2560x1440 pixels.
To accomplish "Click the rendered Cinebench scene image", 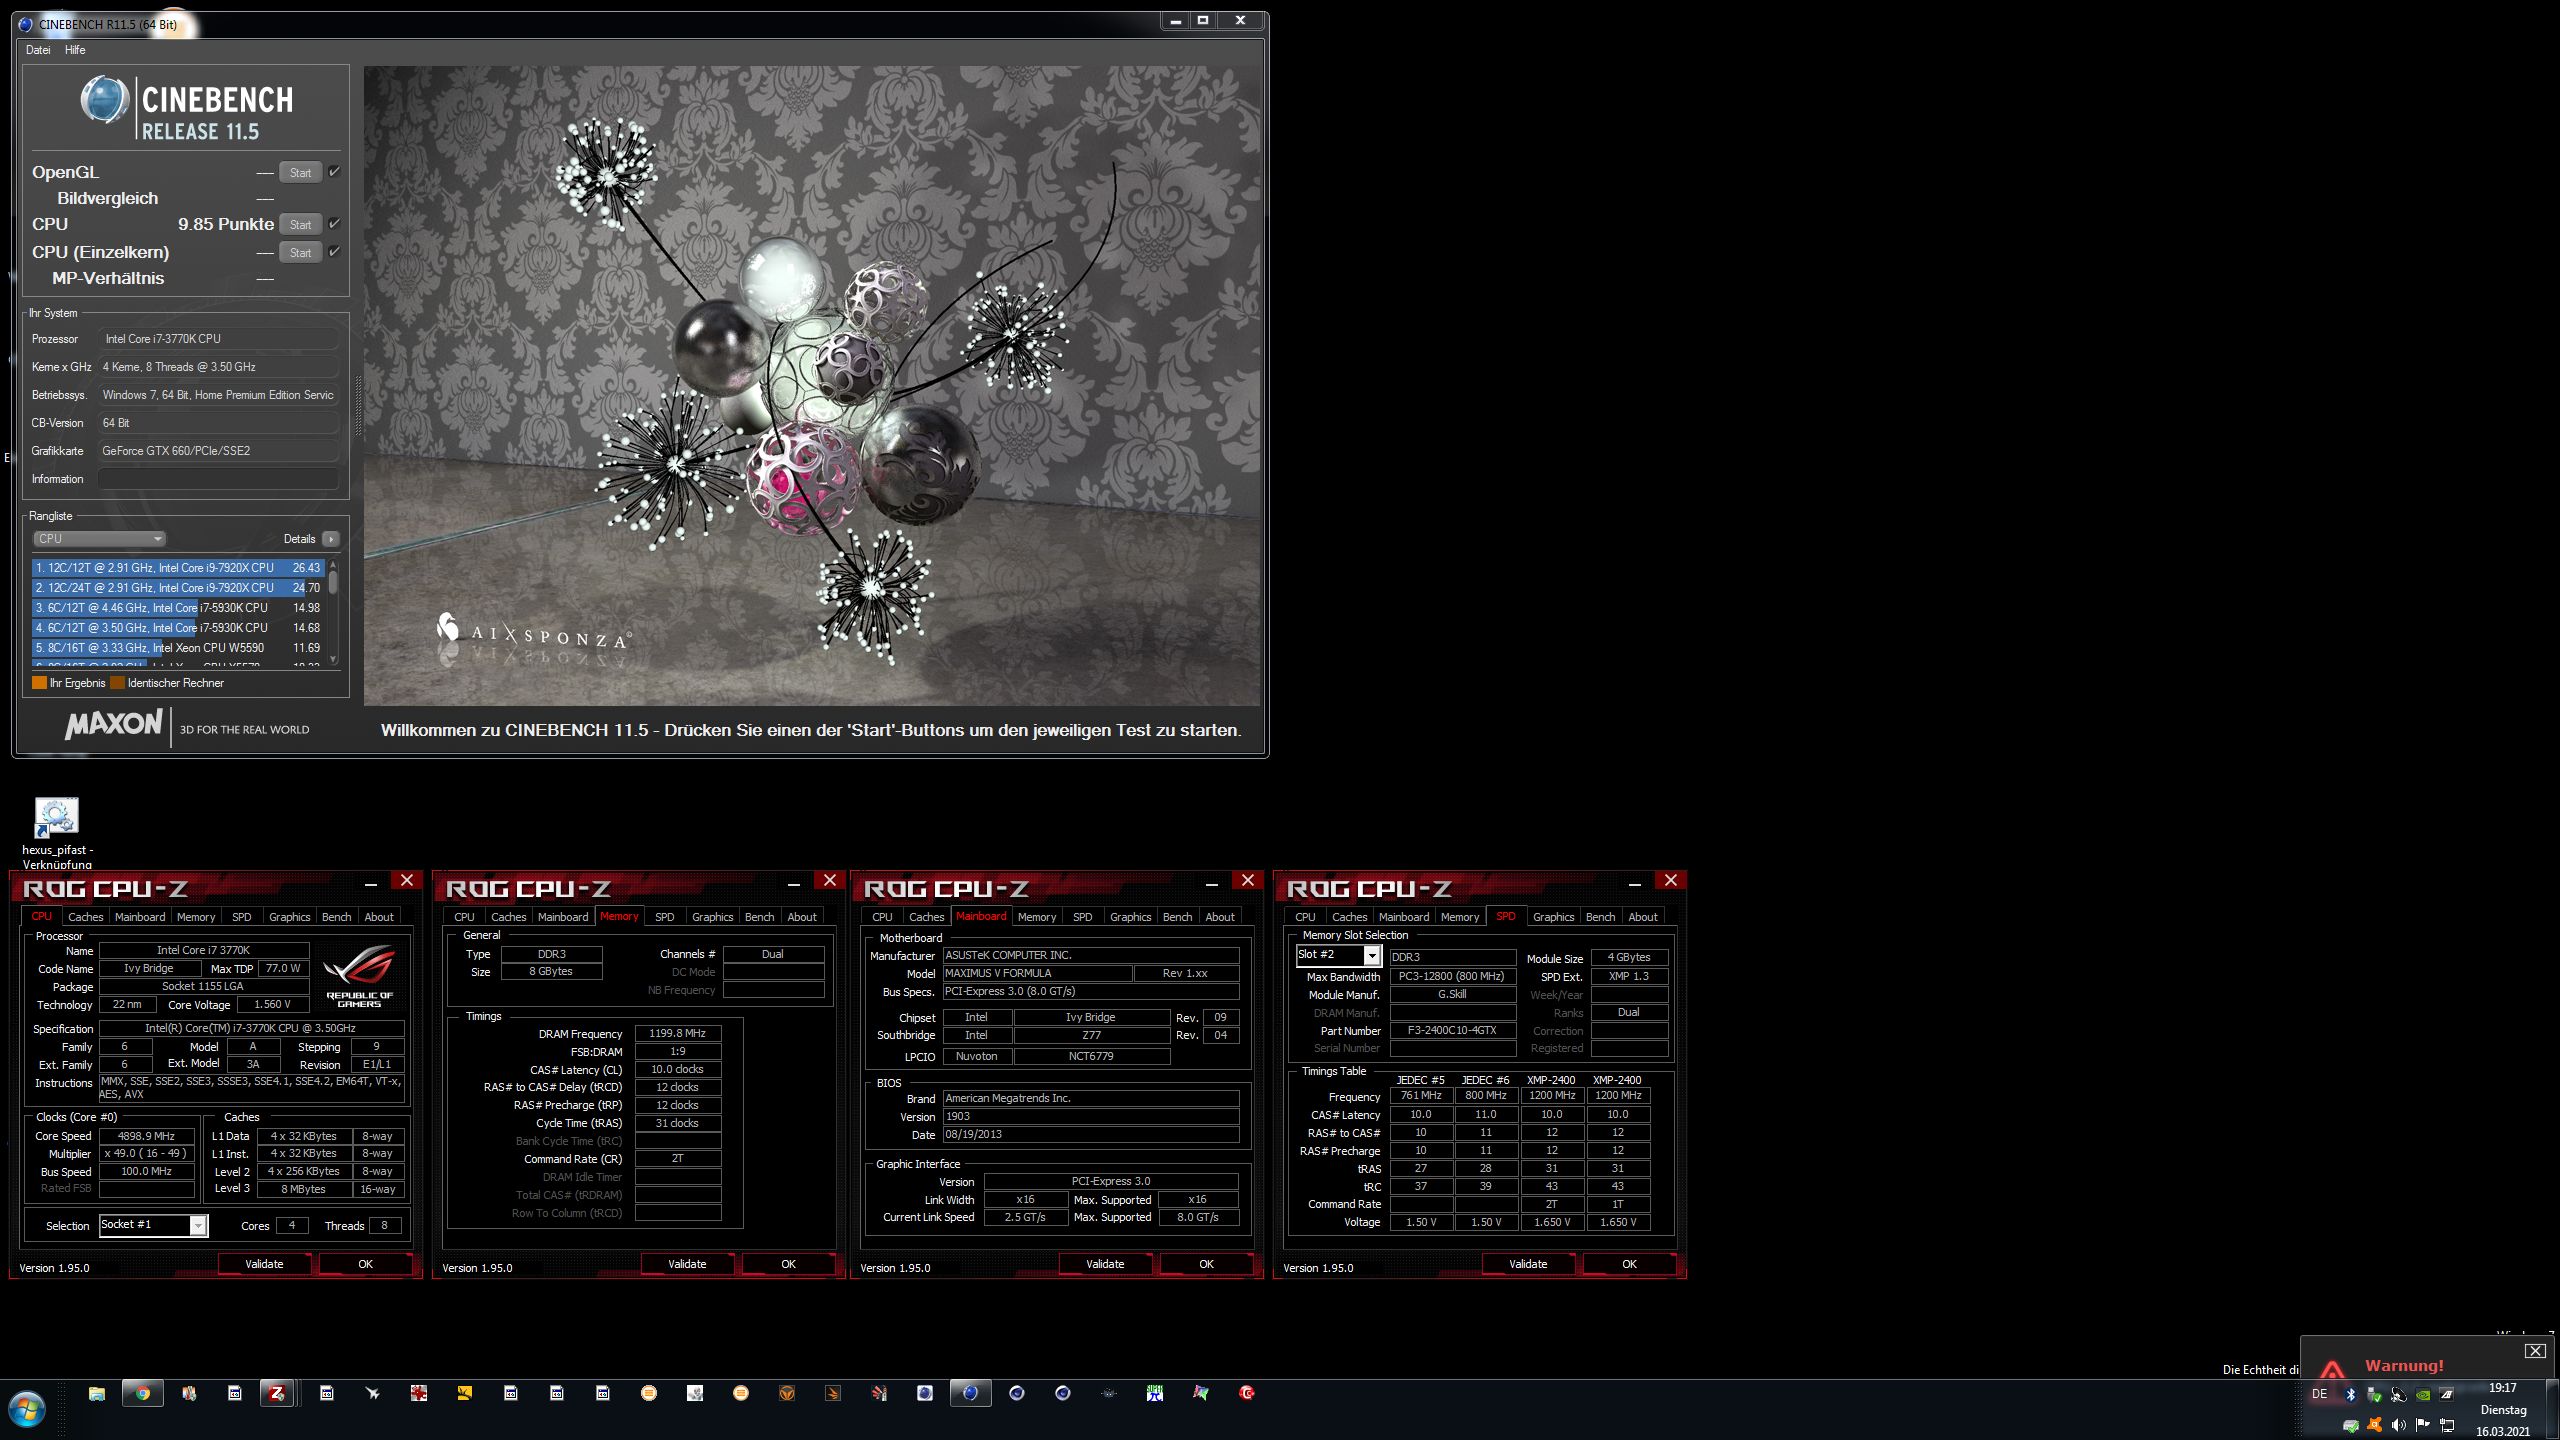I will (812, 386).
